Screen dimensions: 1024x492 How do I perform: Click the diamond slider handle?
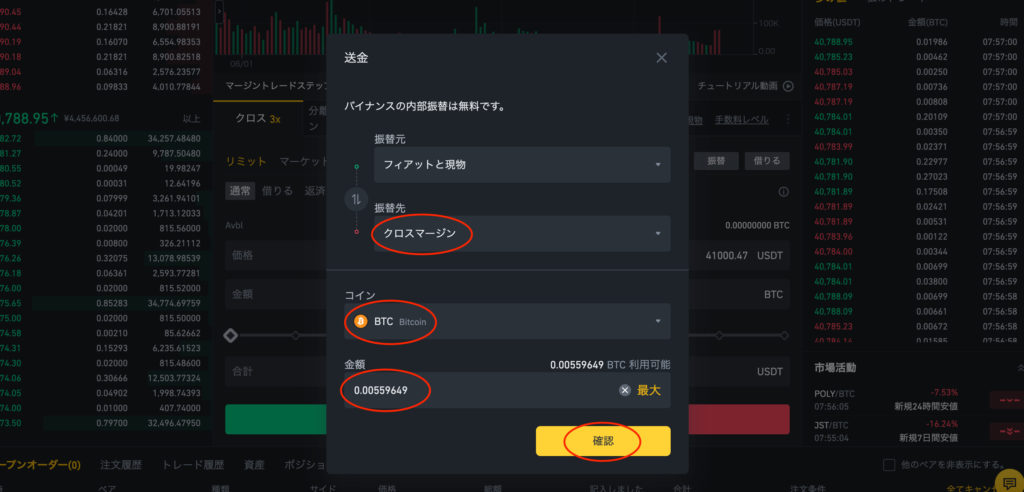pos(230,336)
